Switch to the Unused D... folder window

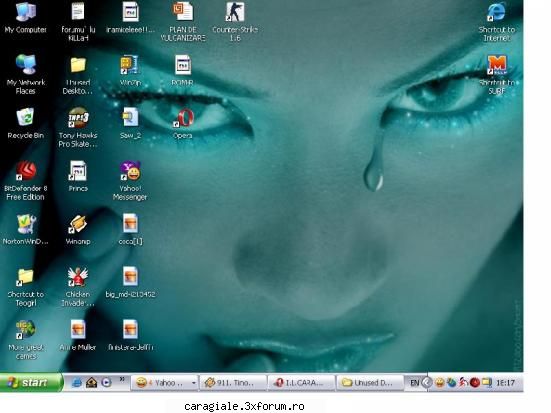tap(369, 383)
